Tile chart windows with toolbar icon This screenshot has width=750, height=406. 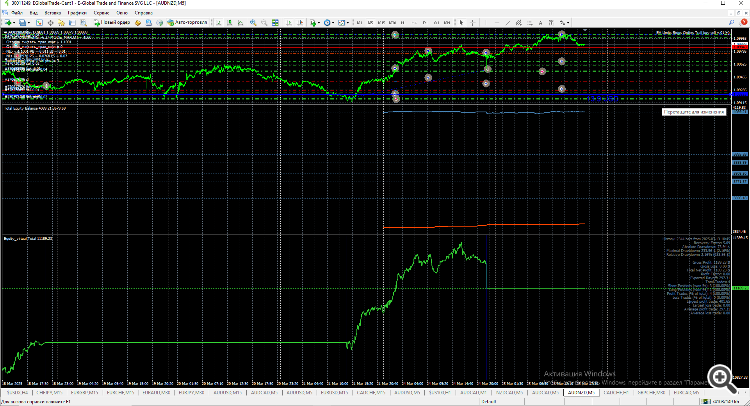pos(275,22)
